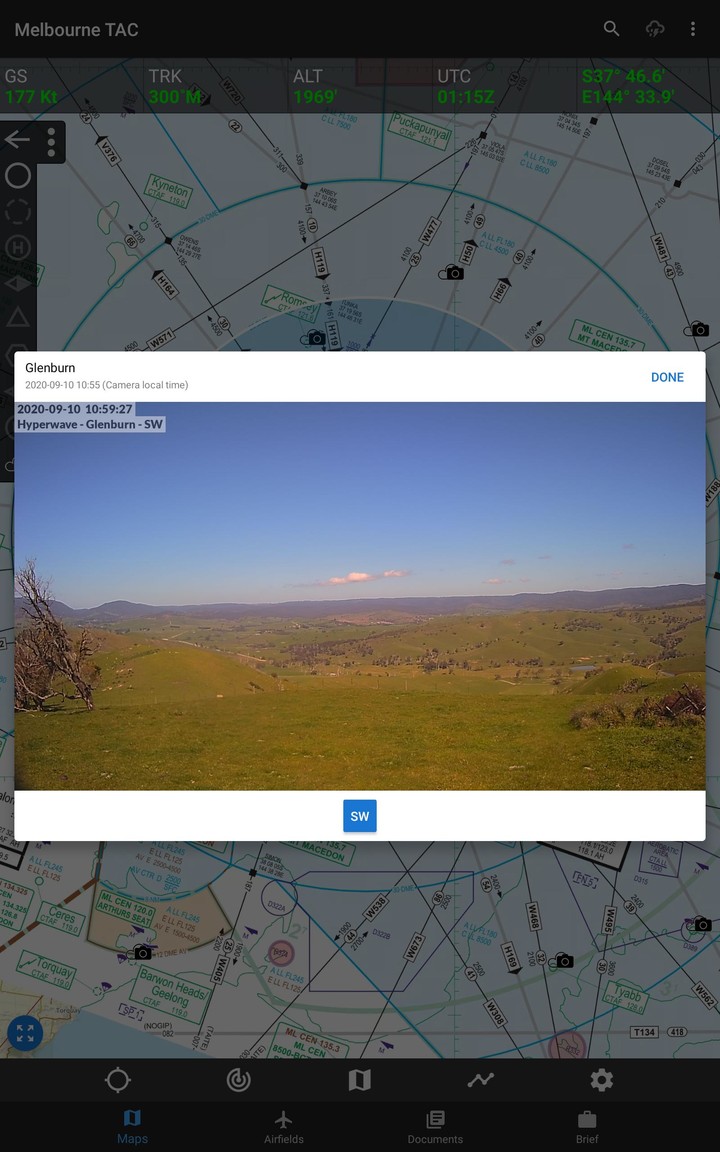
Task: Select the SW camera direction button
Action: [360, 816]
